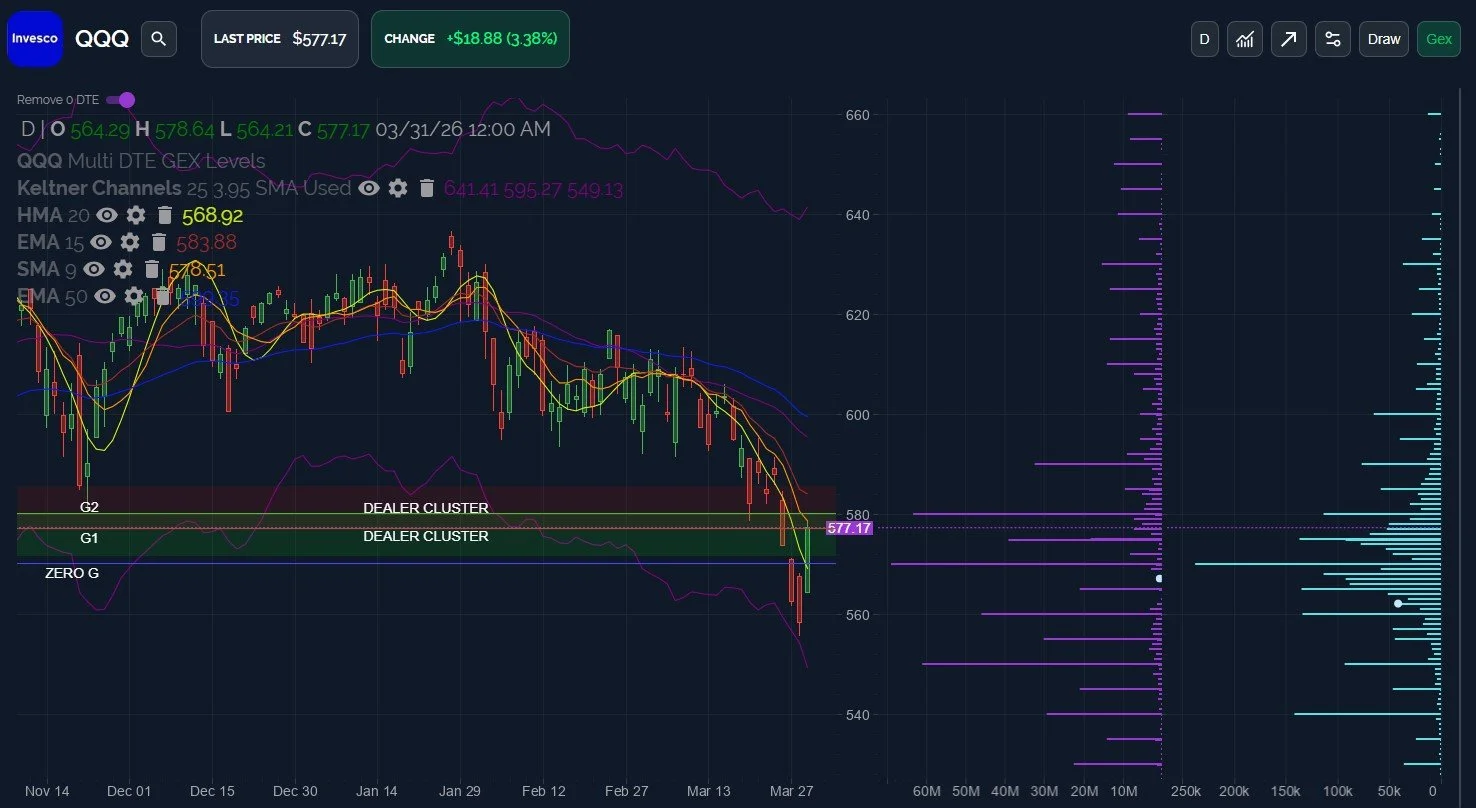Viewport: 1476px width, 808px height.
Task: Click the G2 level label
Action: click(x=89, y=507)
